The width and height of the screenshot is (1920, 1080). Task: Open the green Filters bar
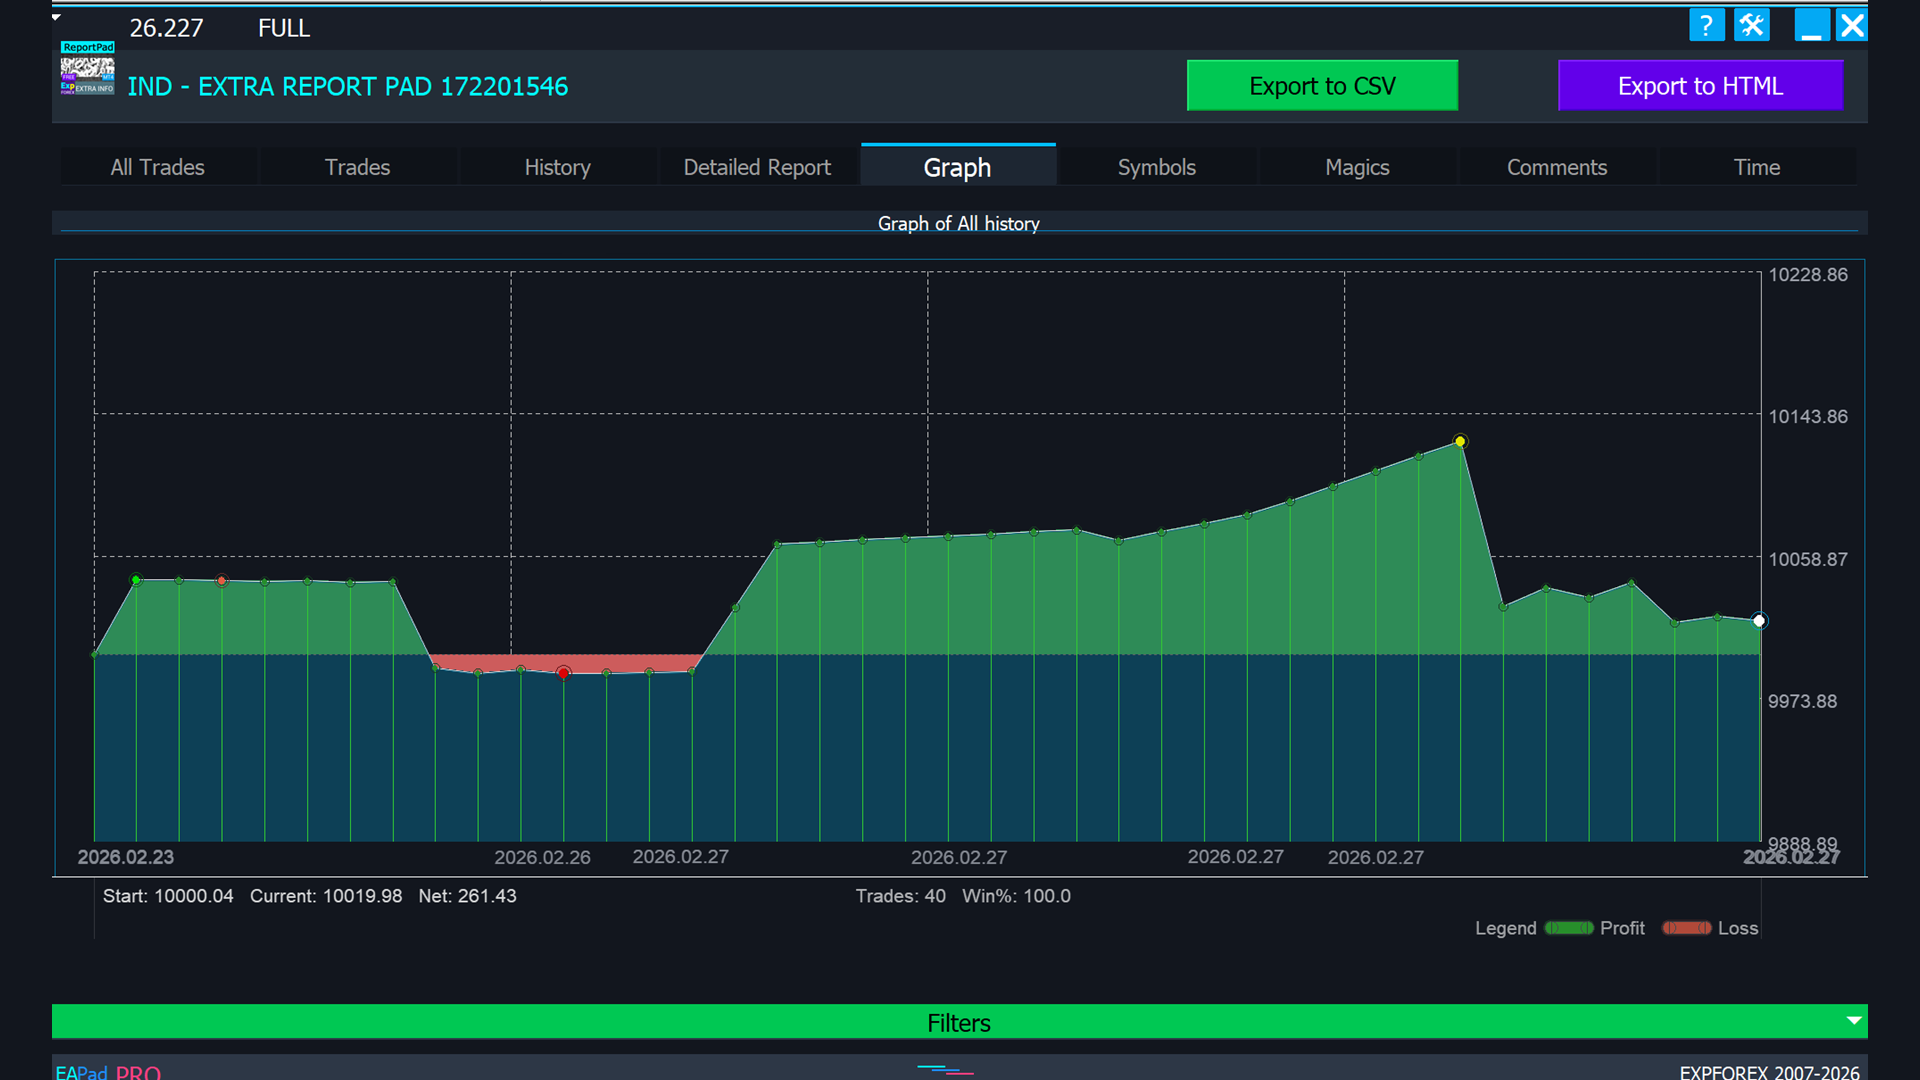point(958,1022)
